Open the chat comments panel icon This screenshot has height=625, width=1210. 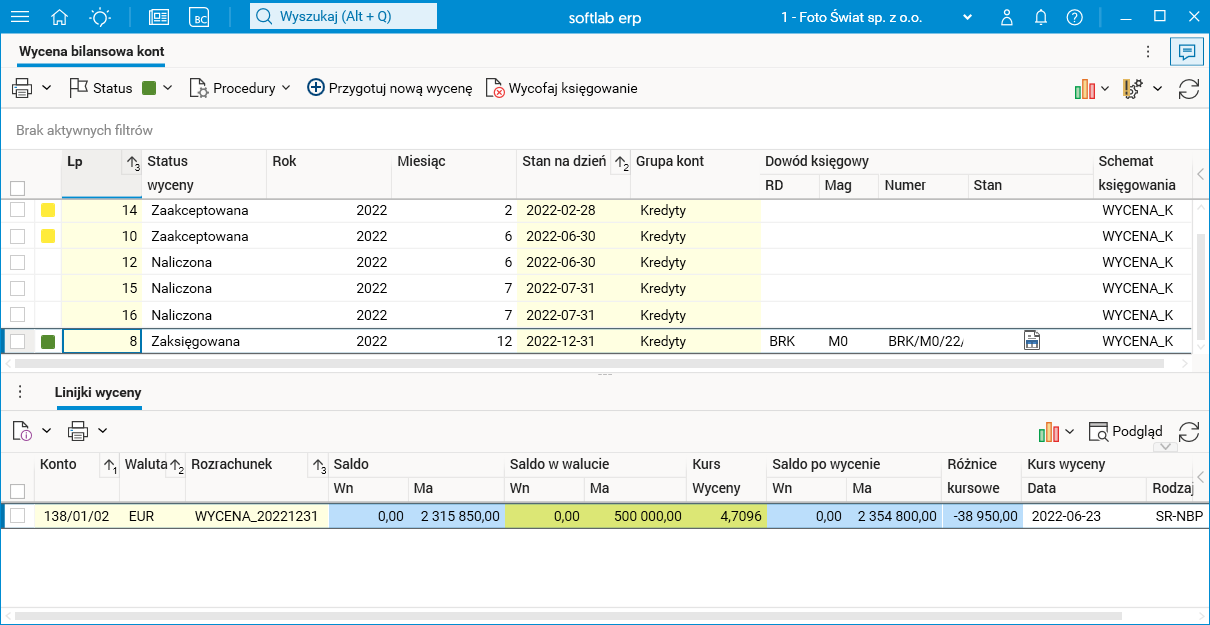[x=1187, y=52]
